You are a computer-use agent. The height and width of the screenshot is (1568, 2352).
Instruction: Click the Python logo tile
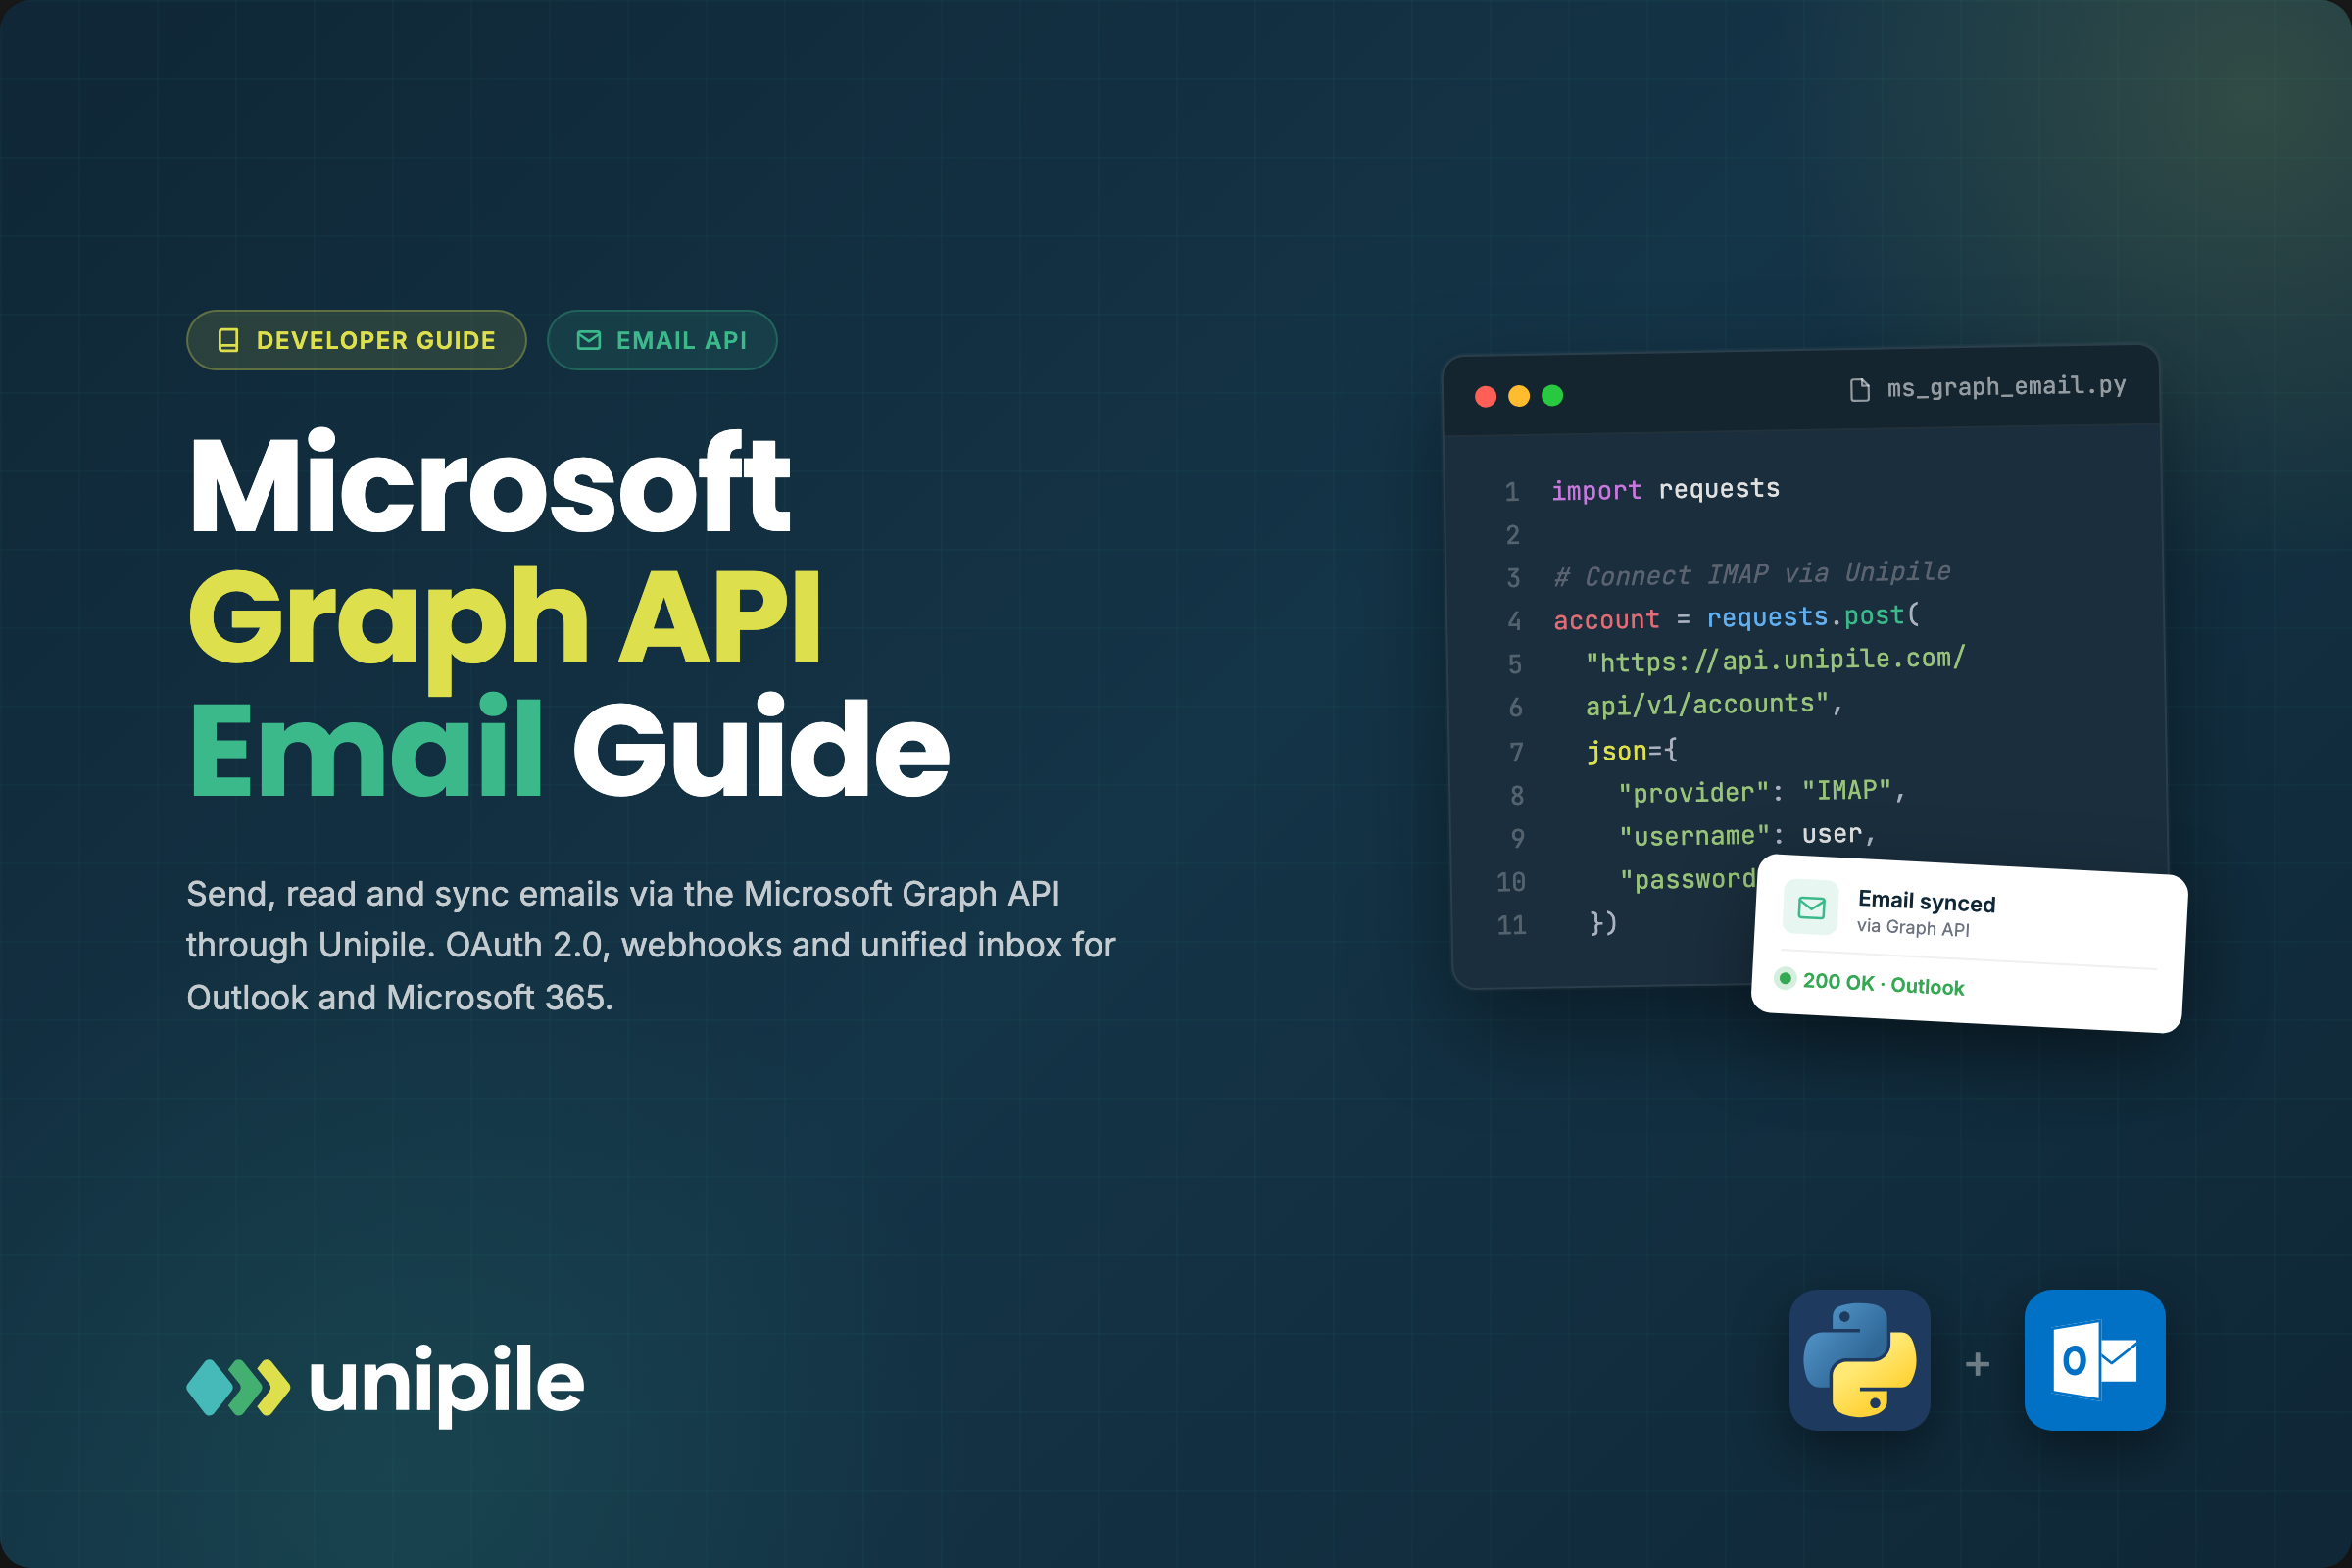point(1859,1360)
